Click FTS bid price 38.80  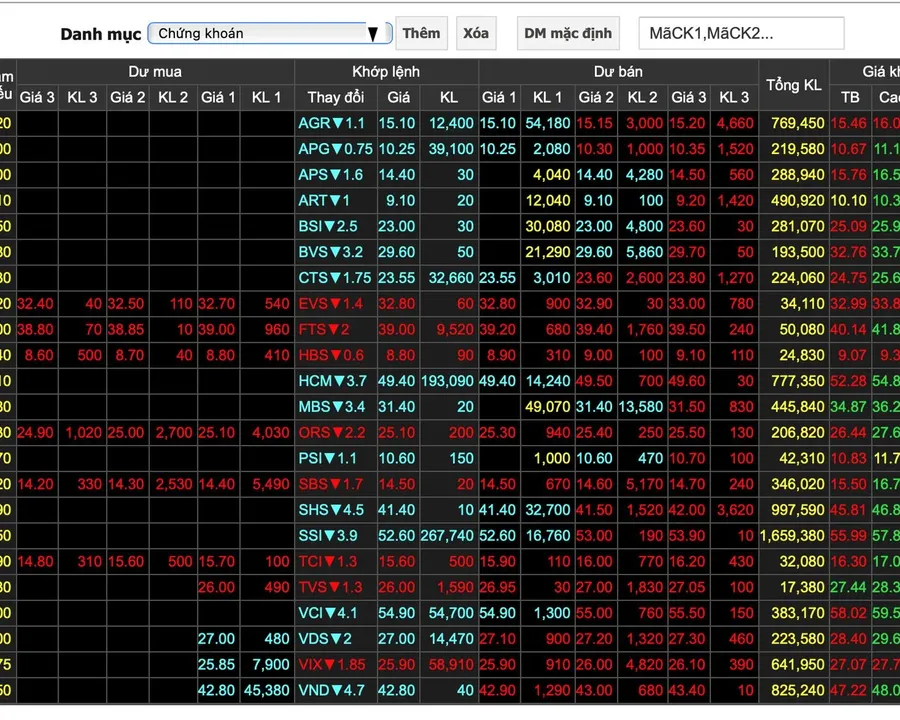pyautogui.click(x=35, y=330)
